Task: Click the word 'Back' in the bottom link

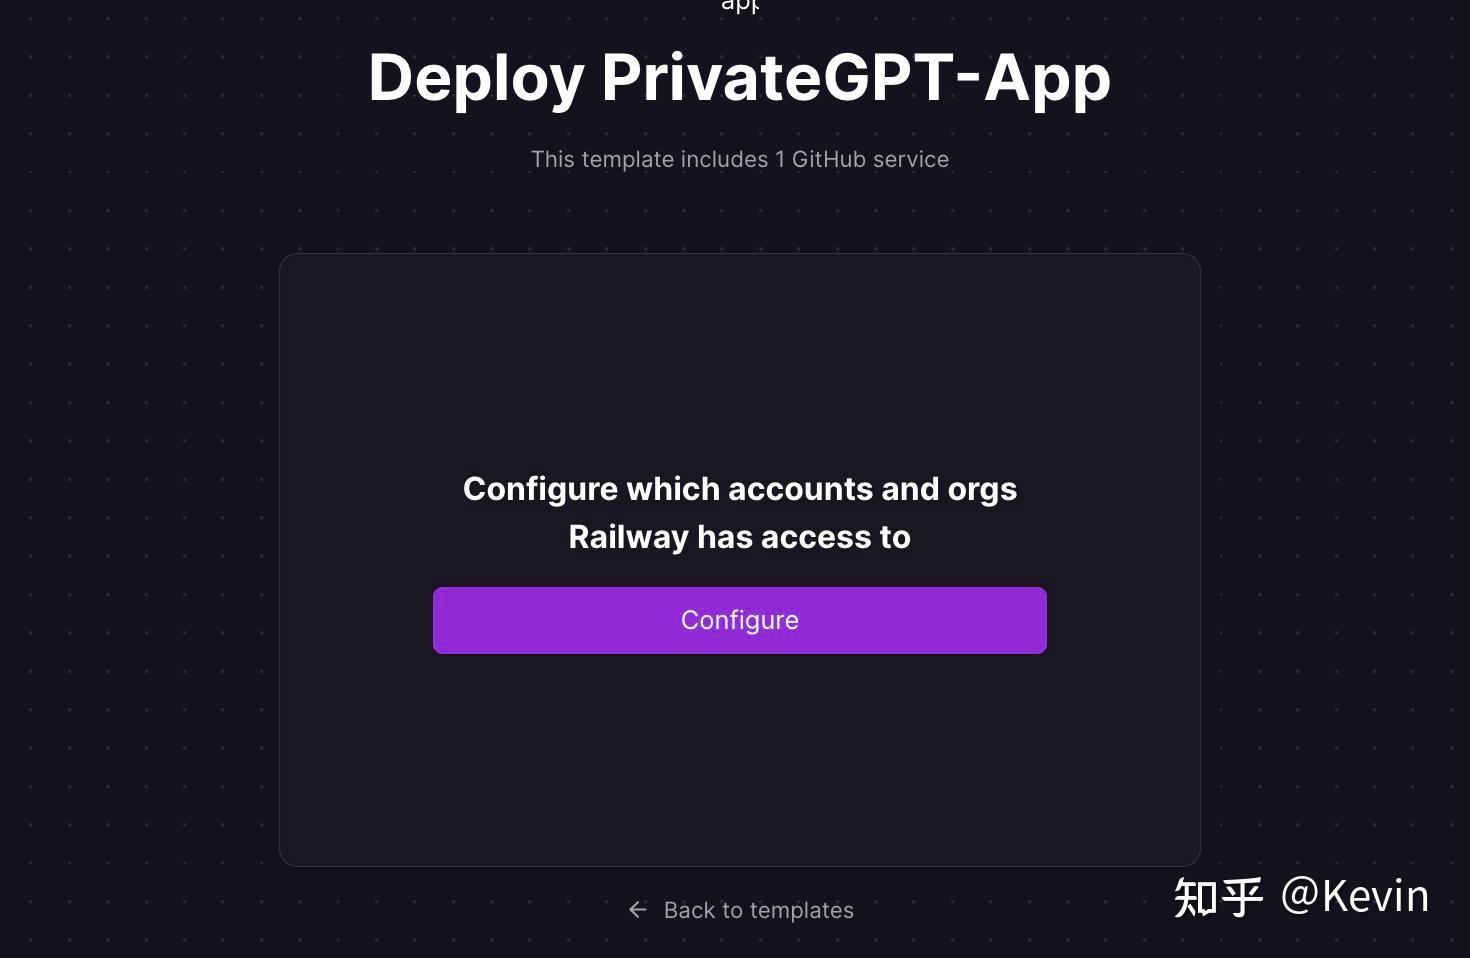Action: tap(690, 910)
